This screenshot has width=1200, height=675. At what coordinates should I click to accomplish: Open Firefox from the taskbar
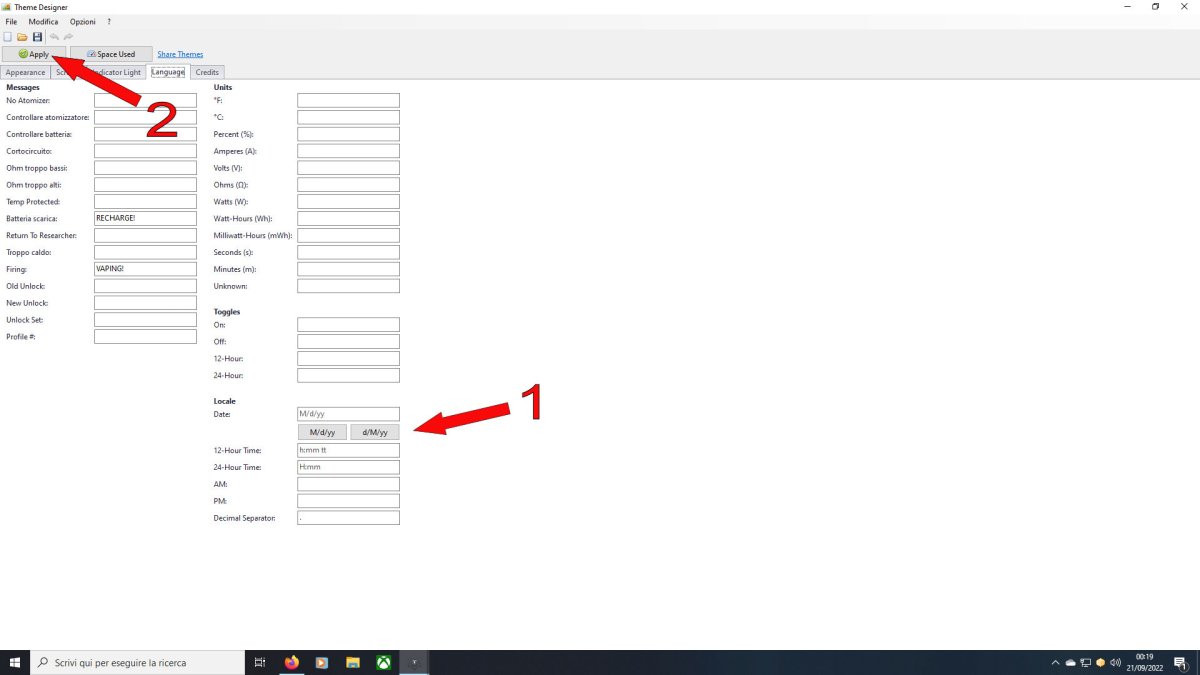point(292,662)
